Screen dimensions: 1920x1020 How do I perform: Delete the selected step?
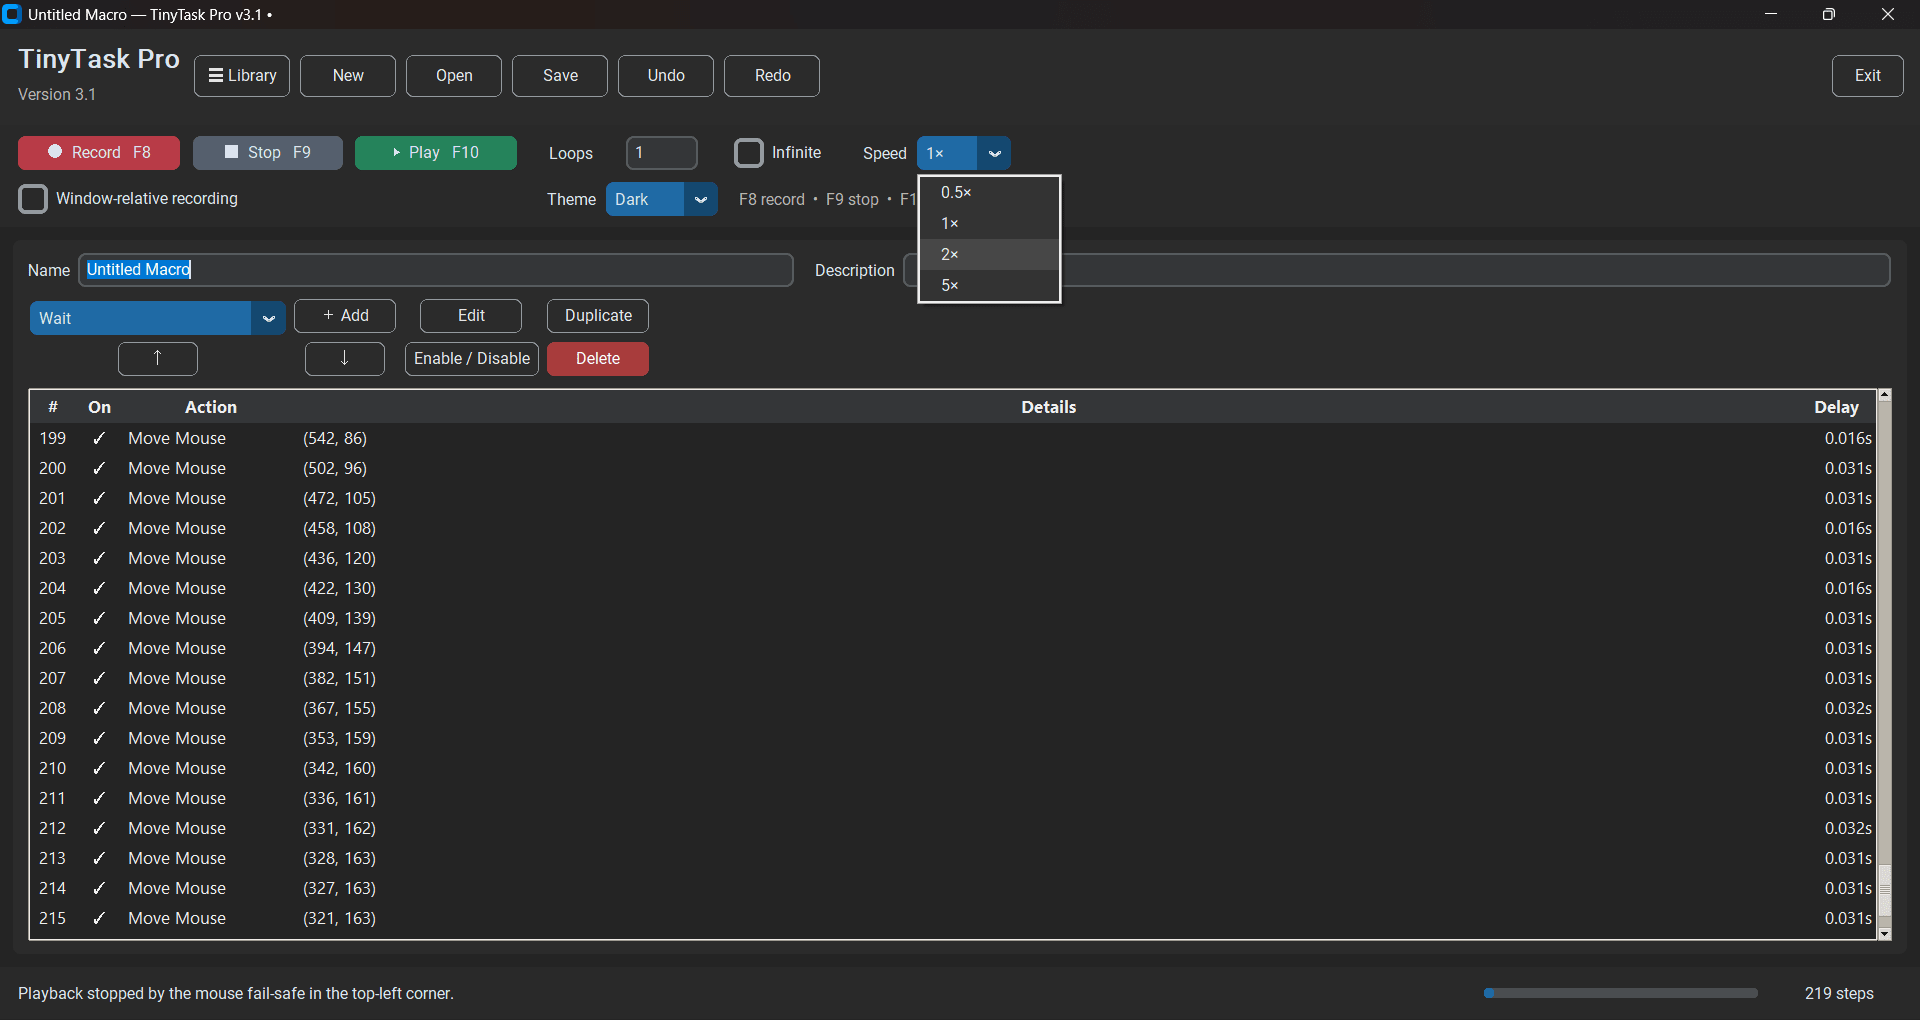[598, 359]
